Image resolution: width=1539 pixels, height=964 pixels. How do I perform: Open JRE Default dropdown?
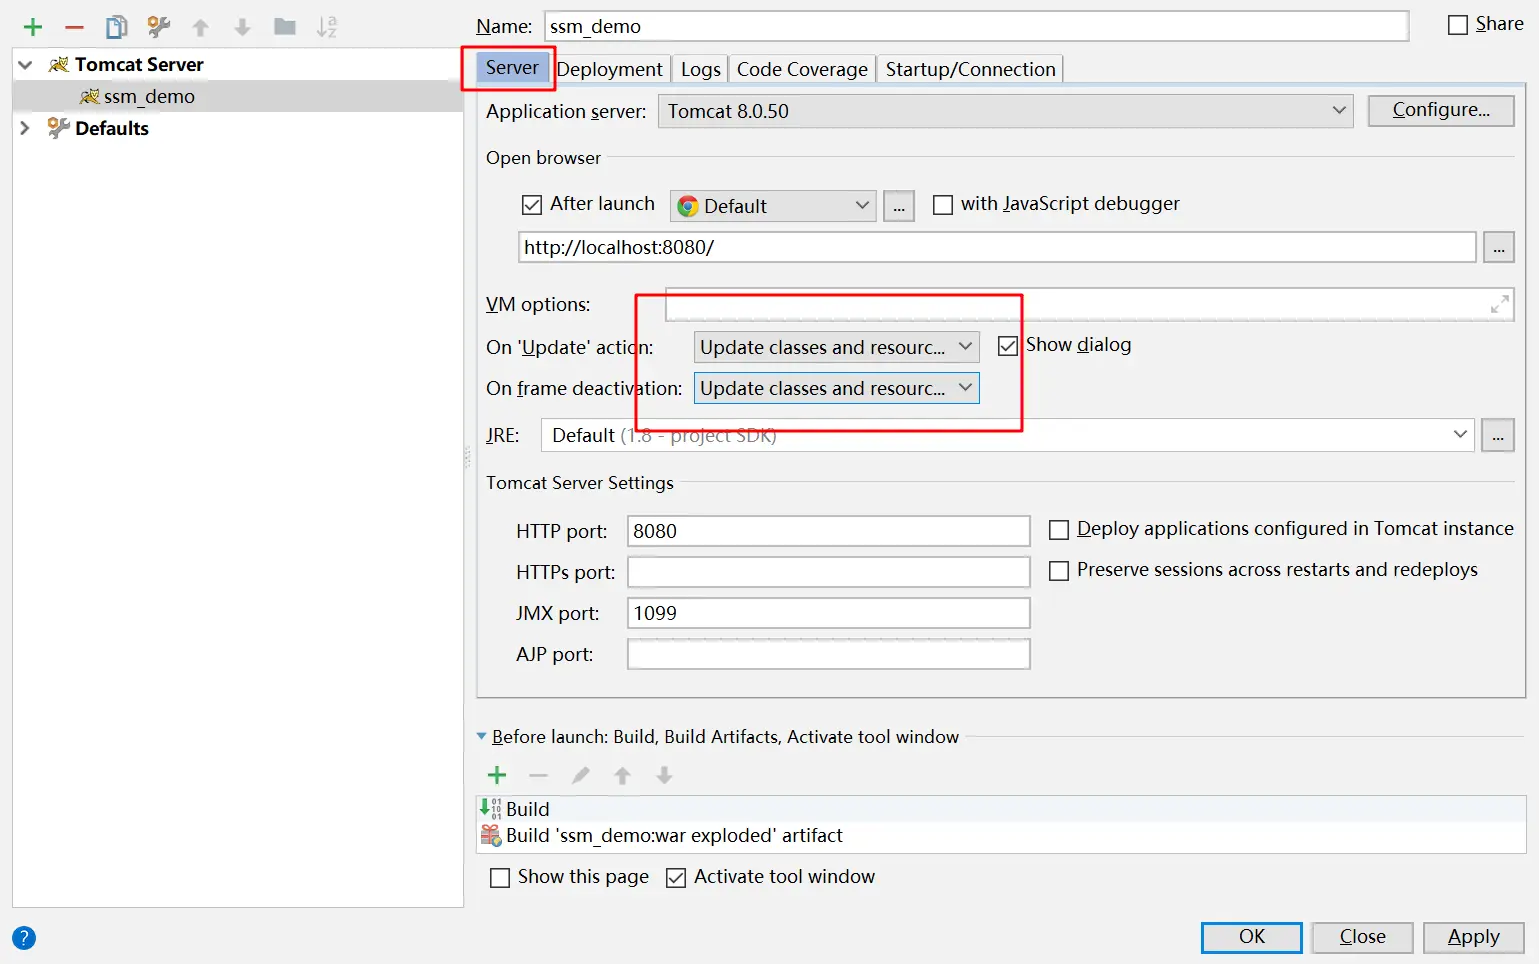coord(1007,435)
